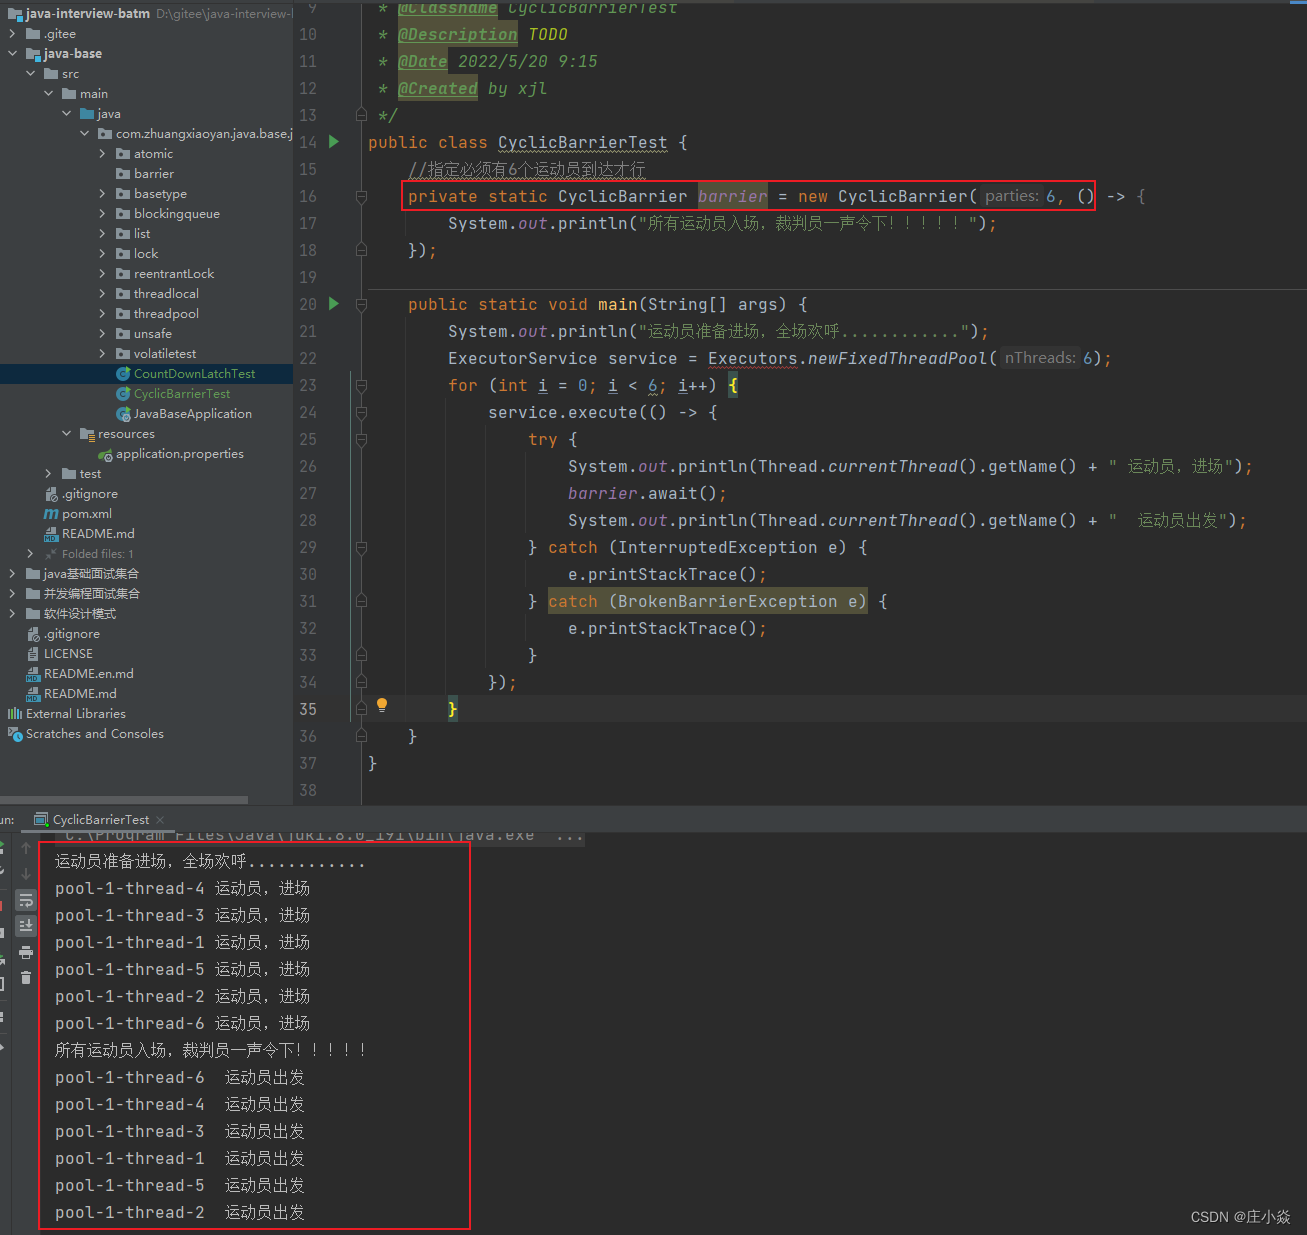Click the nThreads: parameter hint on line 22
Screen dimensions: 1307x1235
click(x=1040, y=358)
